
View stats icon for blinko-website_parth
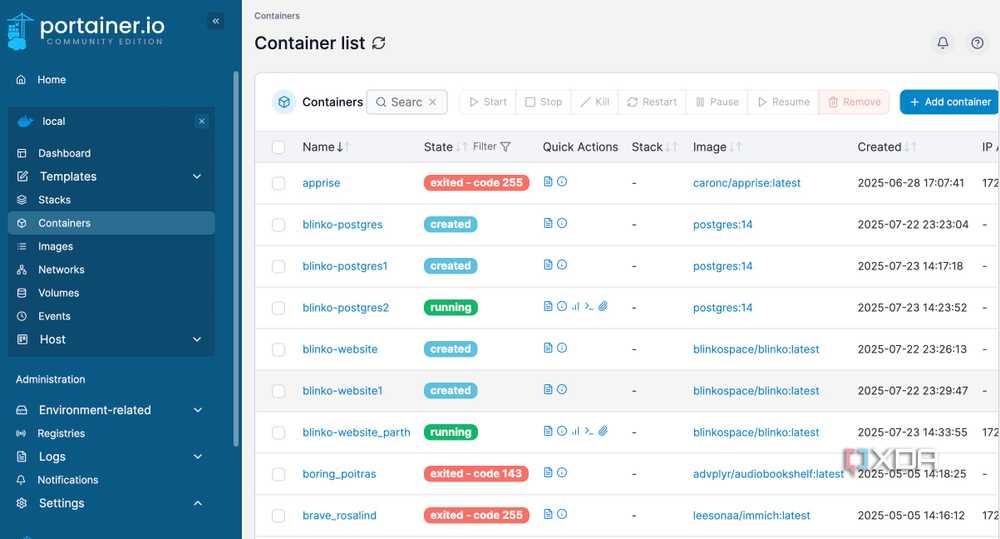pos(575,431)
